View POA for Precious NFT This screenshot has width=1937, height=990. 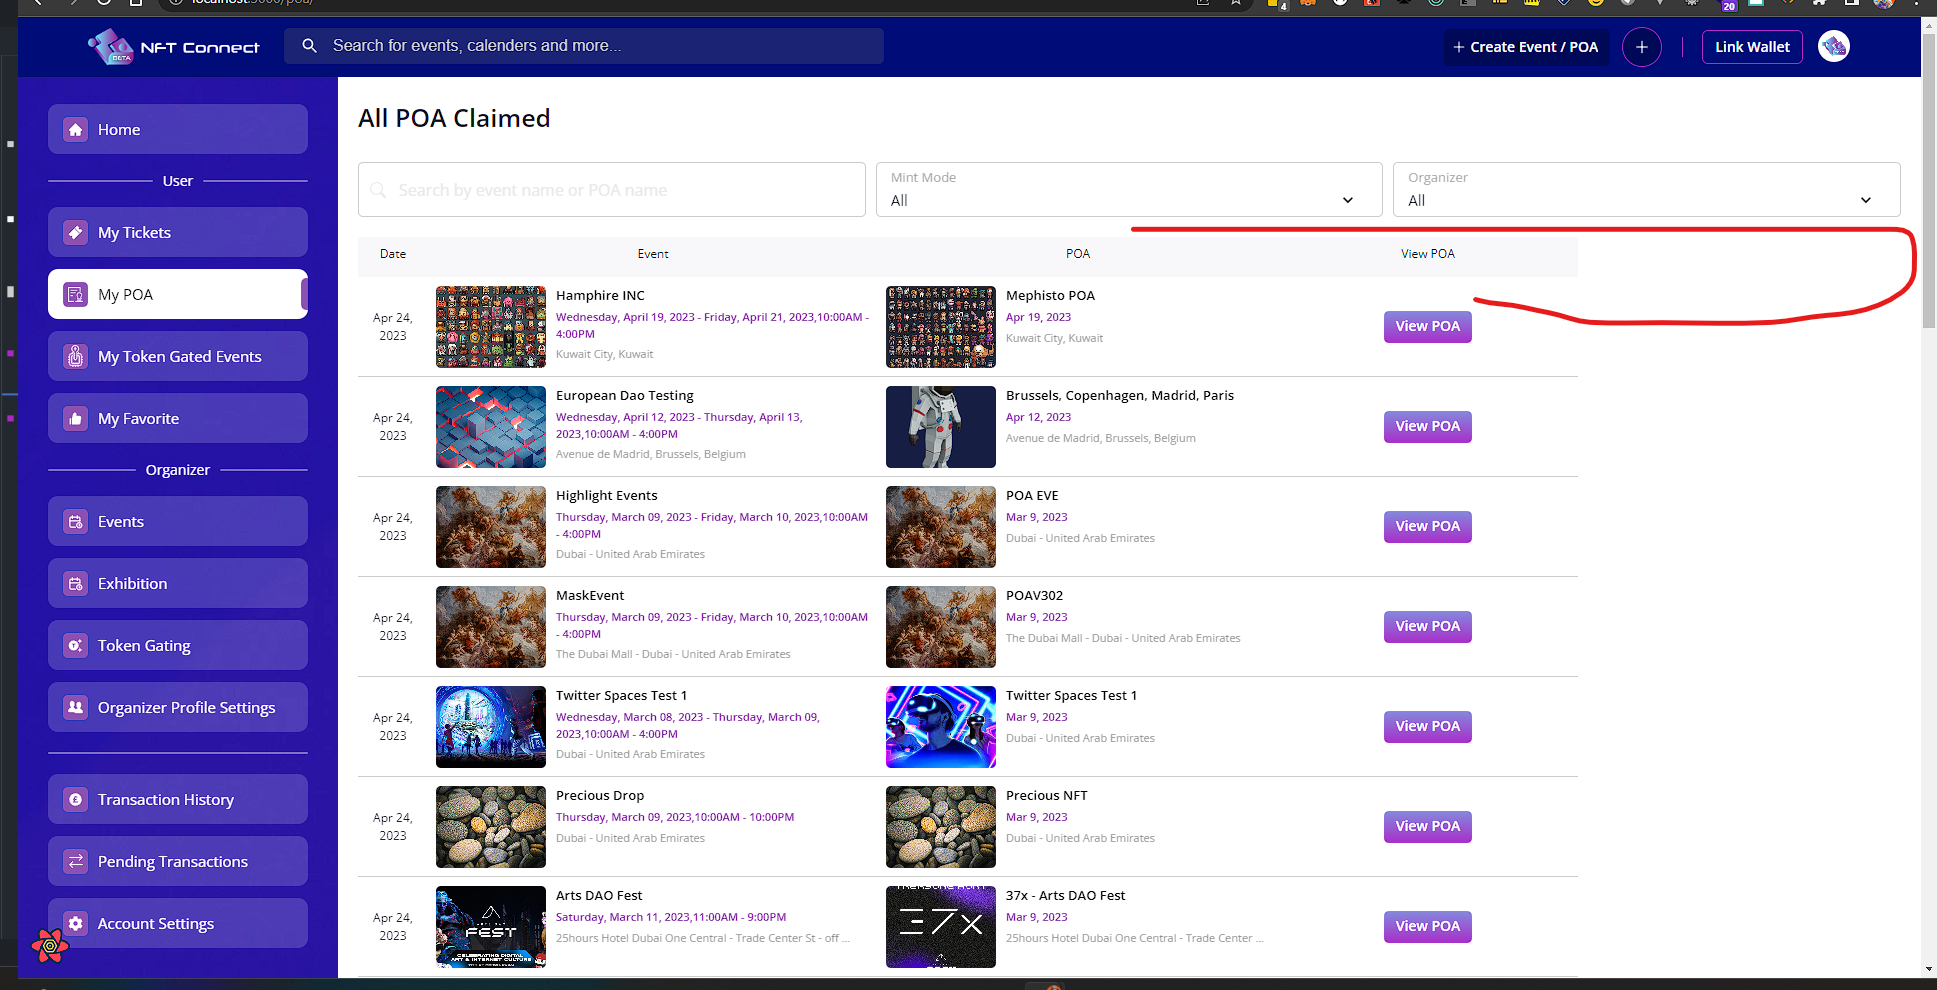point(1428,826)
